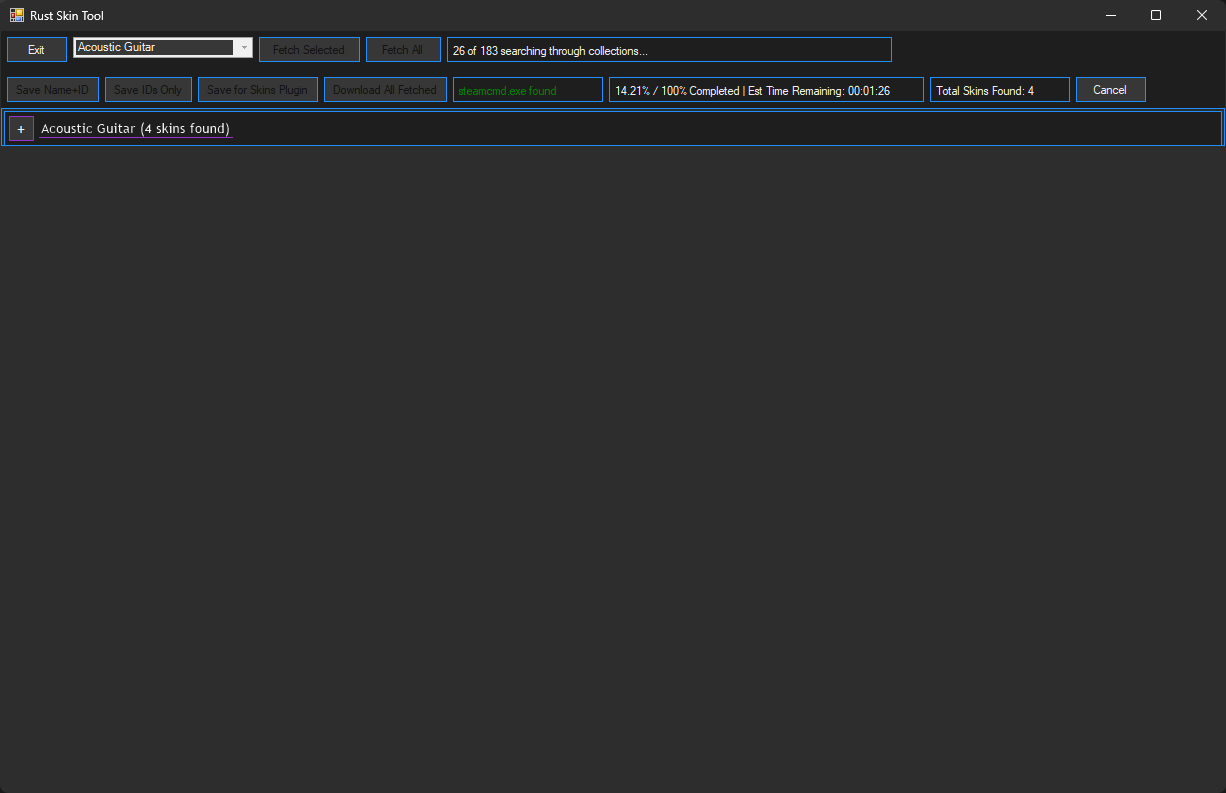This screenshot has width=1226, height=793.
Task: Click the Rust Skin Tool title bar icon
Action: [17, 15]
